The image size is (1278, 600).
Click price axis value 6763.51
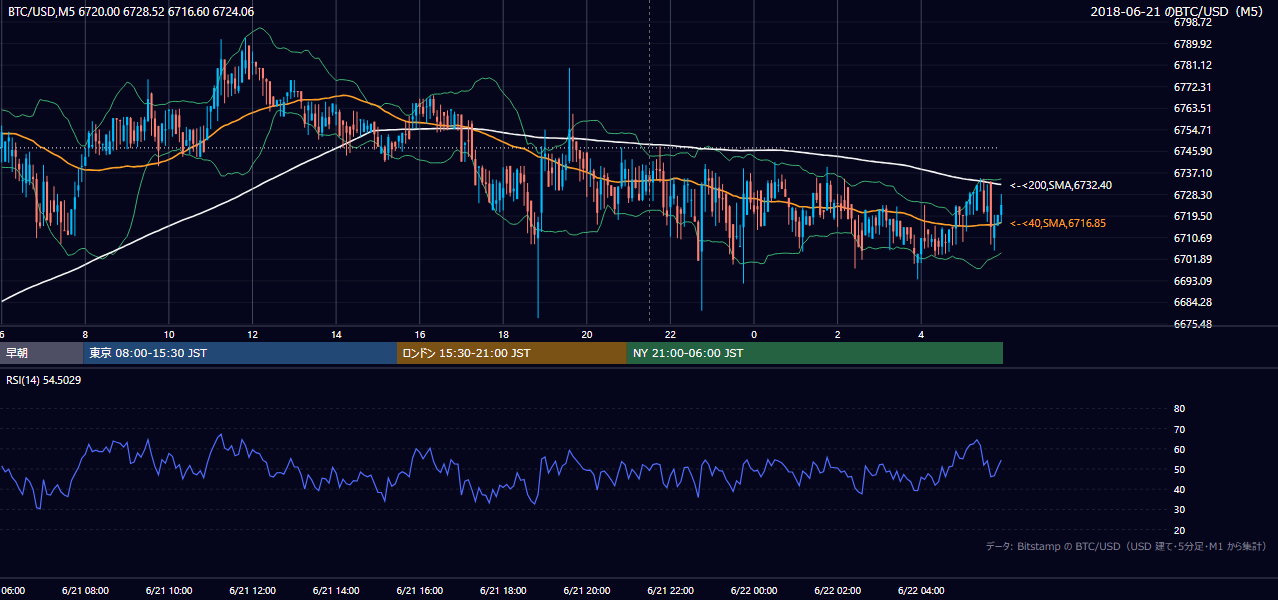(1193, 108)
